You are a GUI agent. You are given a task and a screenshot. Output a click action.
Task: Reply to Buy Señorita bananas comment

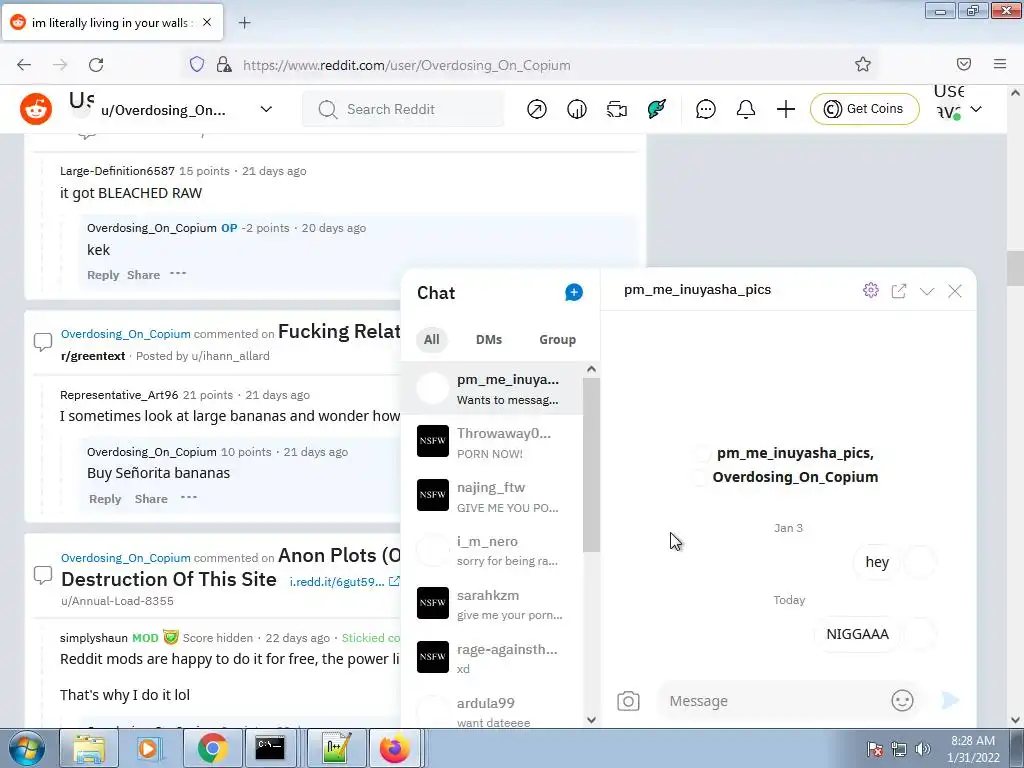(105, 499)
